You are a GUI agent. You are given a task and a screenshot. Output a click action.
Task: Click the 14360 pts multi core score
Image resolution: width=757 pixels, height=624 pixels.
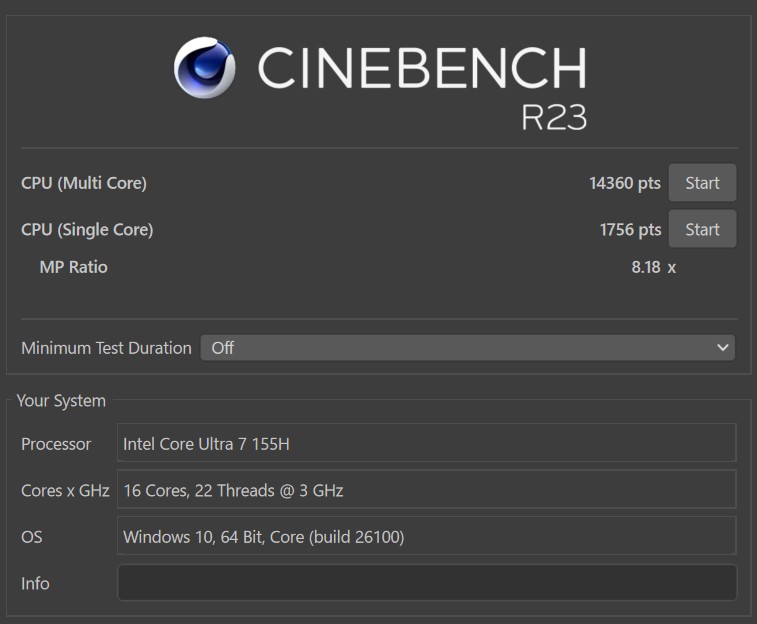[x=625, y=183]
